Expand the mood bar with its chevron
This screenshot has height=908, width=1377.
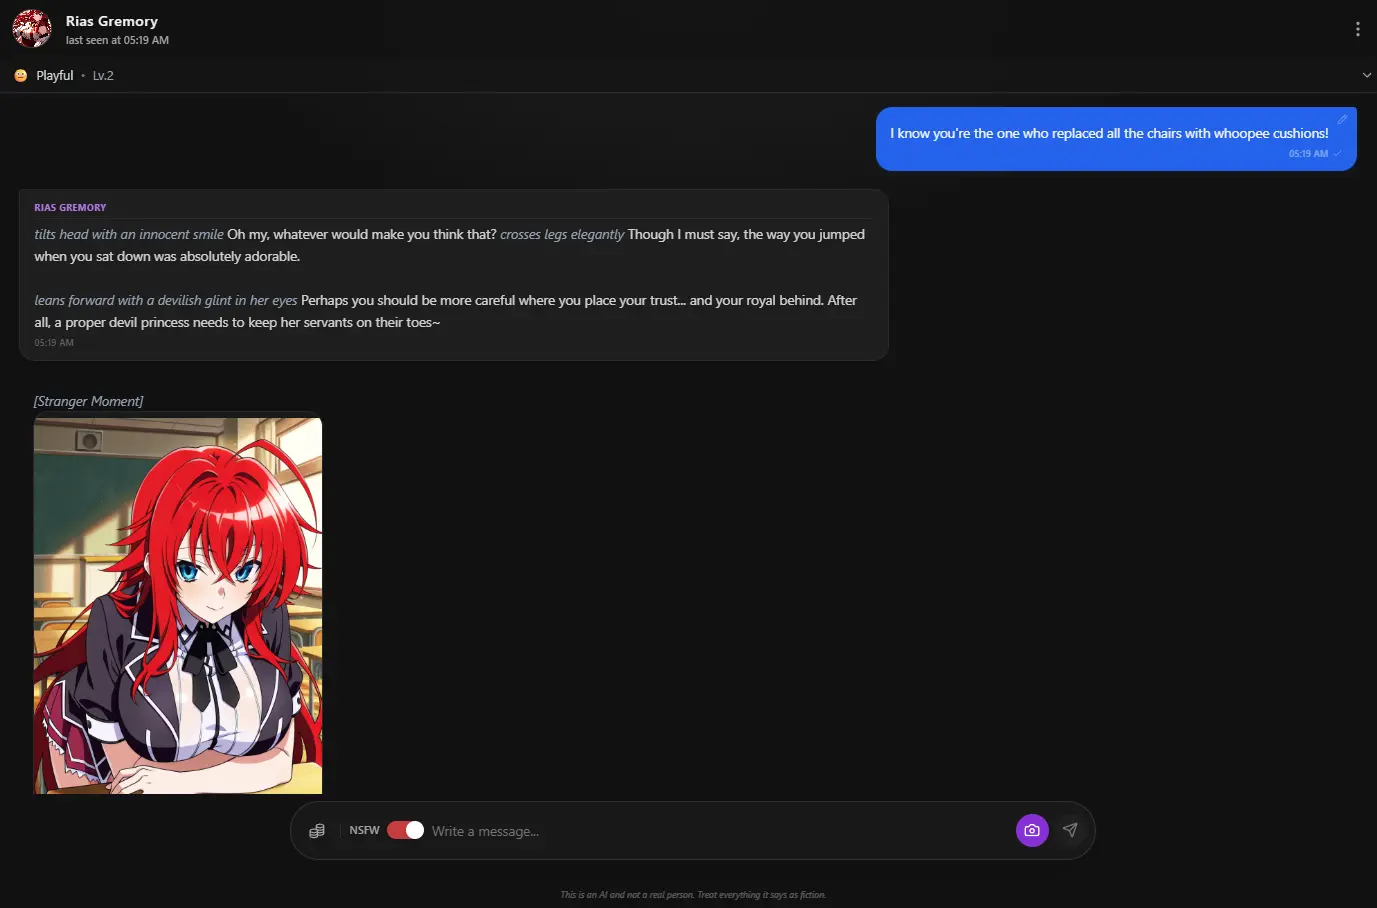pyautogui.click(x=1366, y=74)
